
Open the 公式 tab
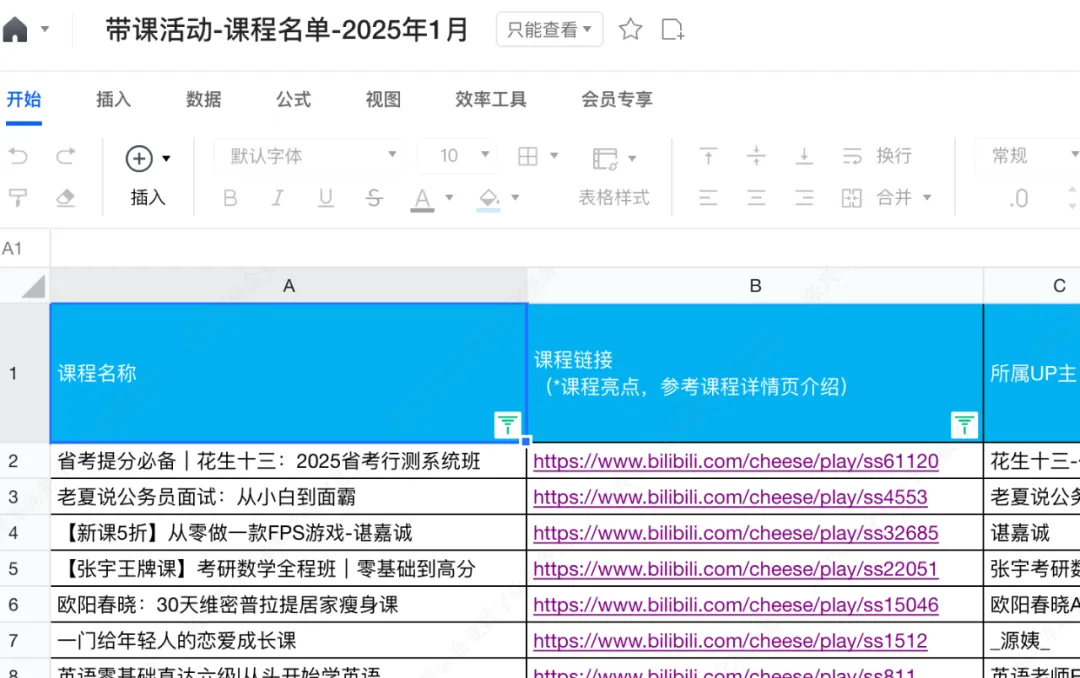293,99
